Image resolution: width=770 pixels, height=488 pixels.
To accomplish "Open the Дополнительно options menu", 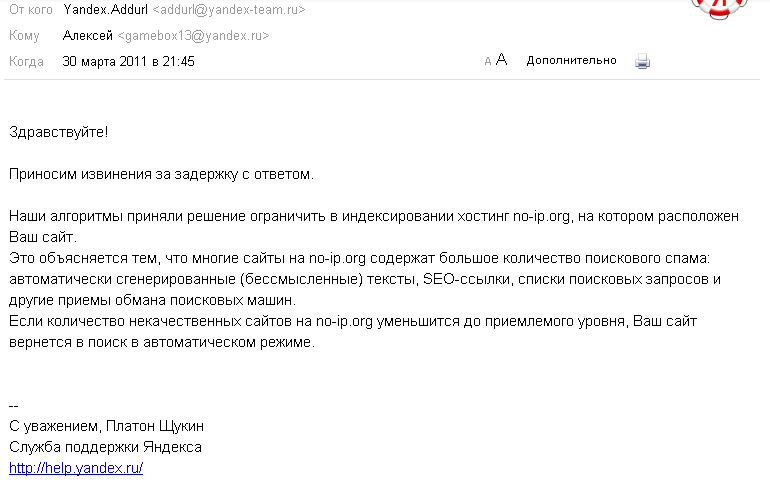I will tap(571, 60).
